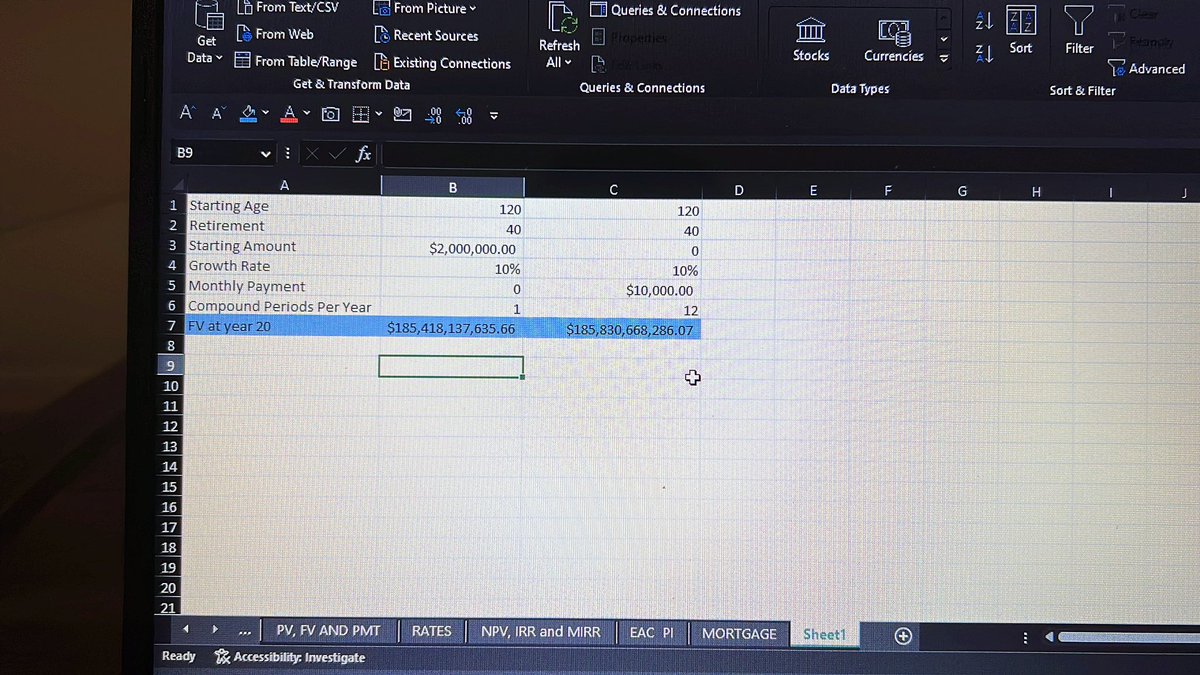The height and width of the screenshot is (675, 1200).
Task: Increase font size in quick toolbar
Action: [186, 113]
